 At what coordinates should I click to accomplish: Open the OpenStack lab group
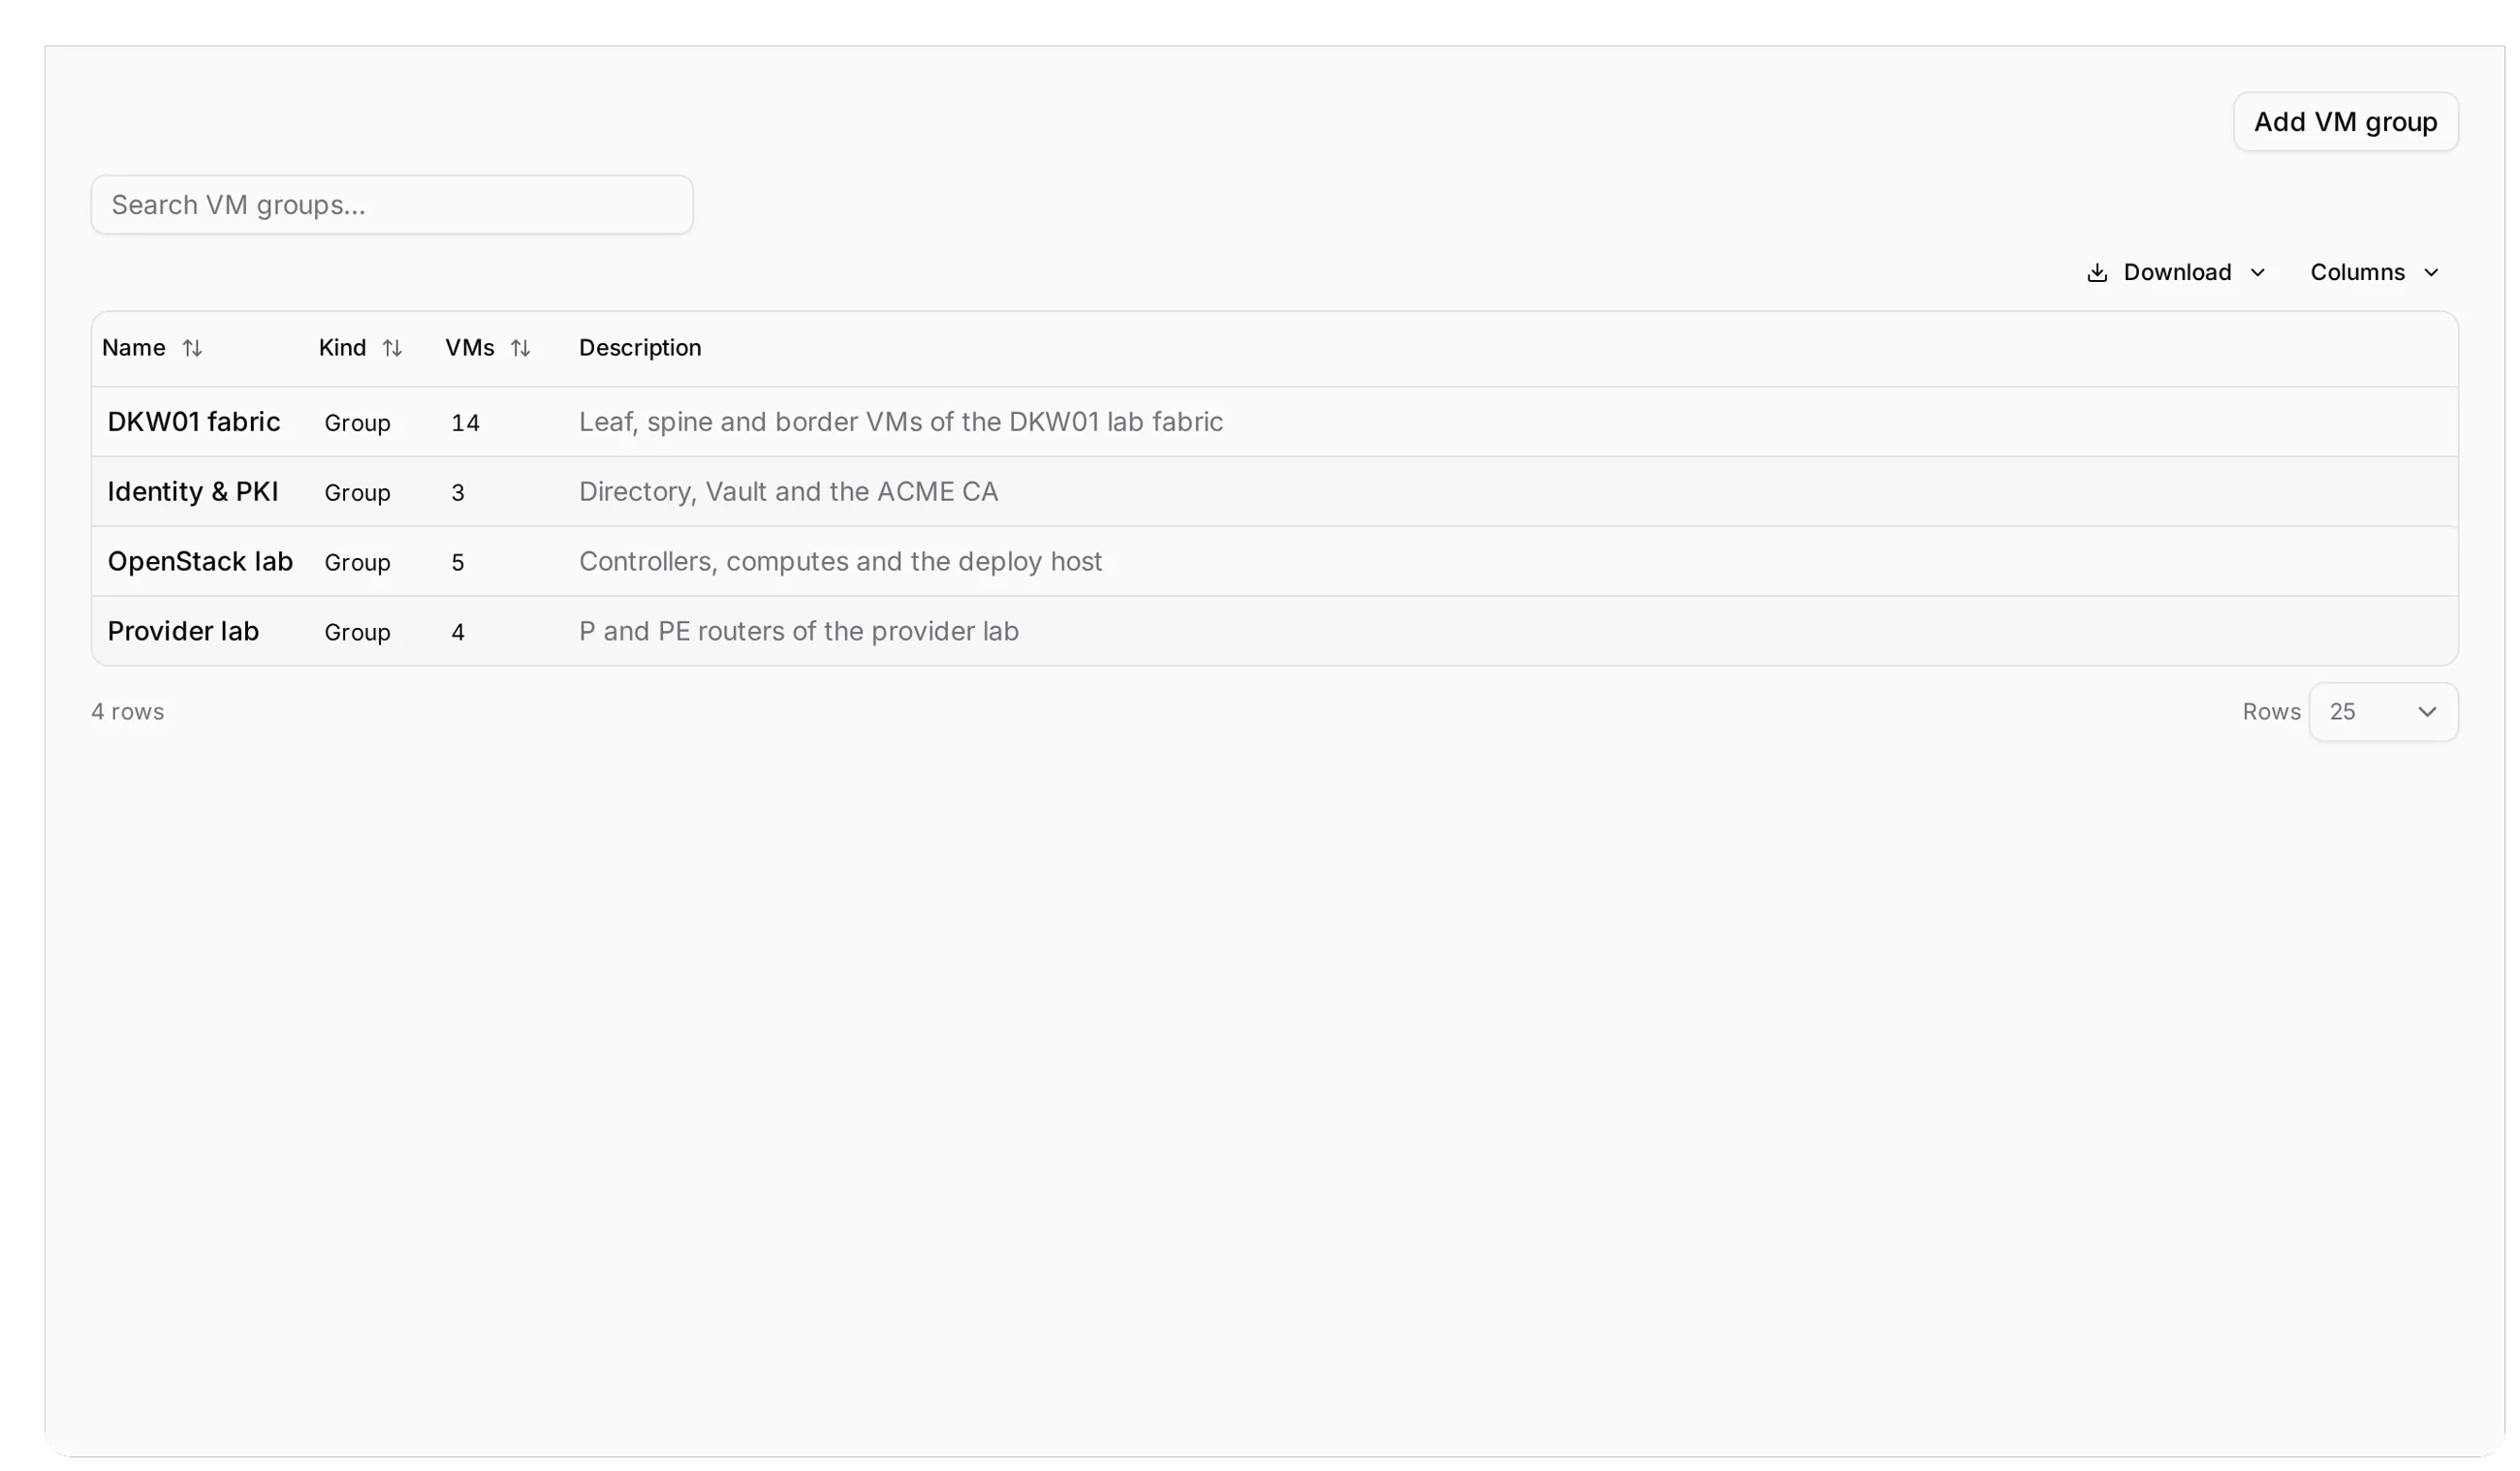tap(200, 562)
